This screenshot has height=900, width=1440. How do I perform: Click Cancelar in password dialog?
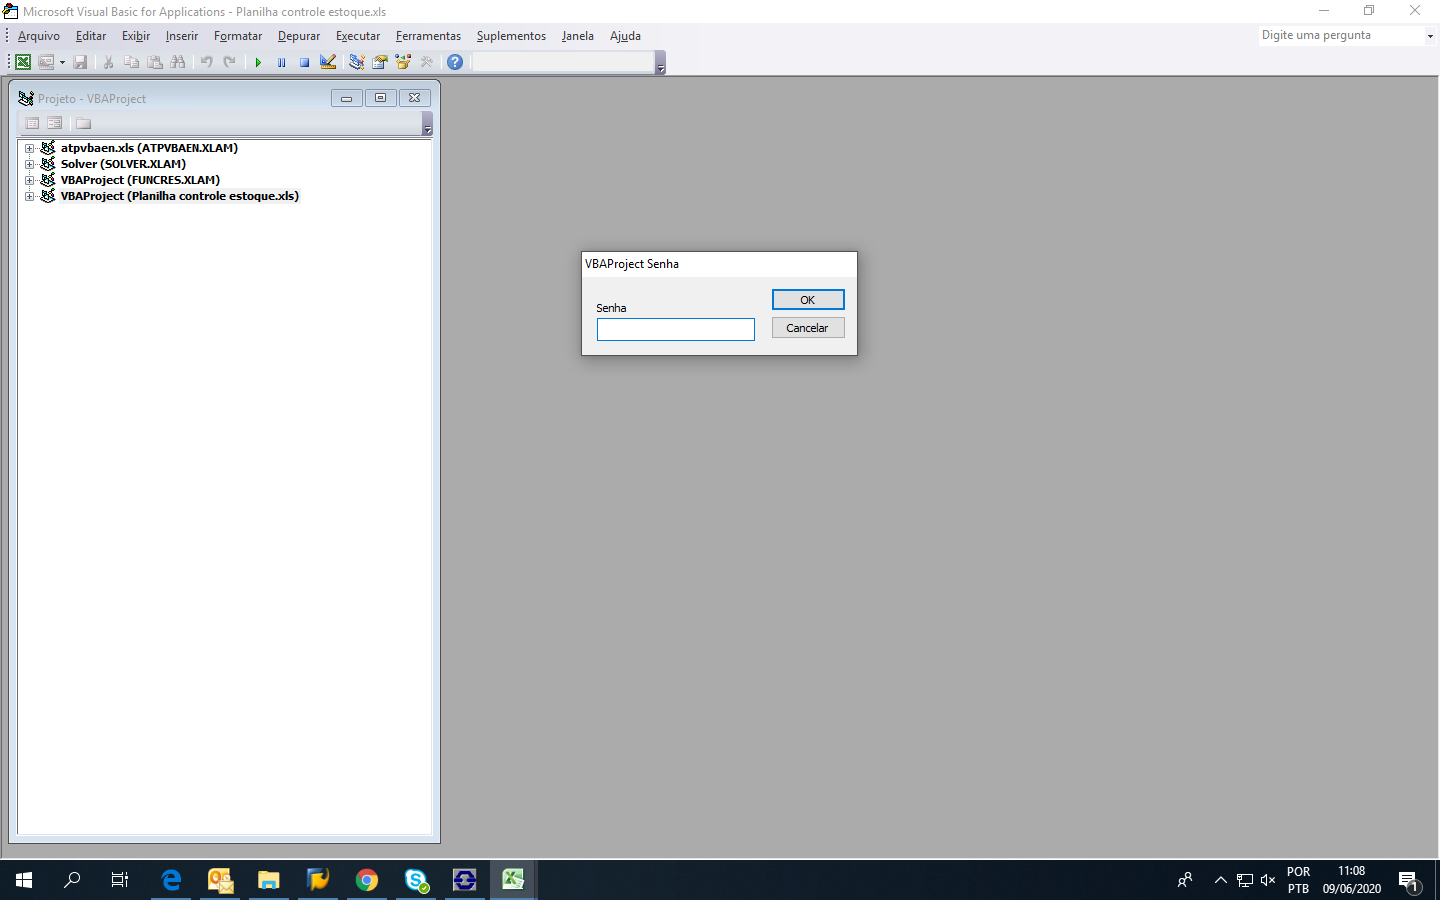(x=808, y=328)
